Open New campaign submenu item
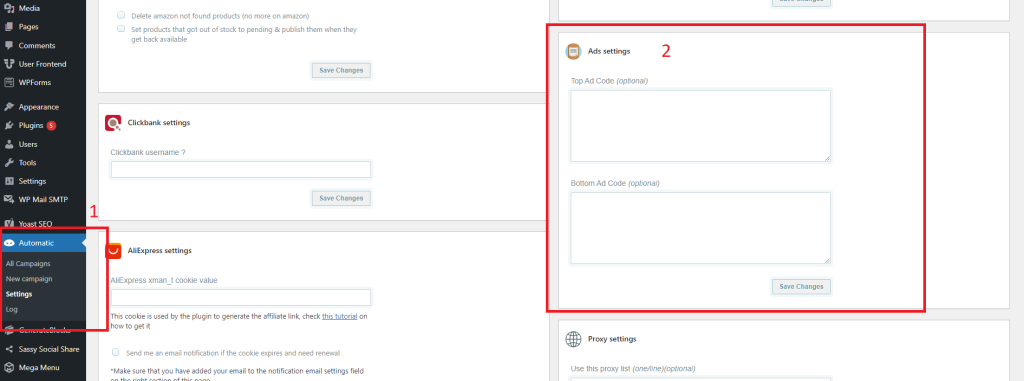 pyautogui.click(x=29, y=278)
